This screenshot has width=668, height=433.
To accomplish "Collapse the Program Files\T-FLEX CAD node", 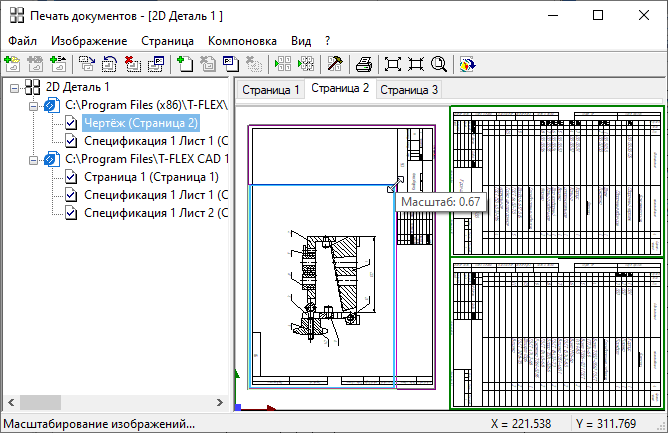I will [33, 159].
